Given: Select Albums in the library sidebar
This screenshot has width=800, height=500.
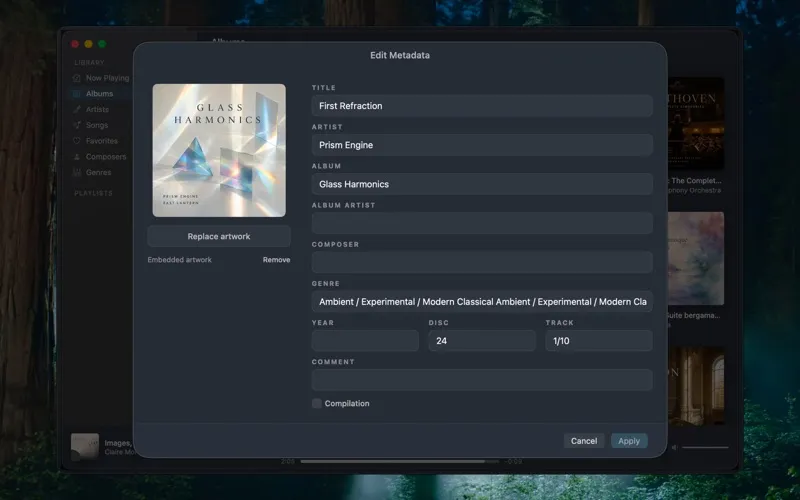Looking at the screenshot, I should pos(101,94).
